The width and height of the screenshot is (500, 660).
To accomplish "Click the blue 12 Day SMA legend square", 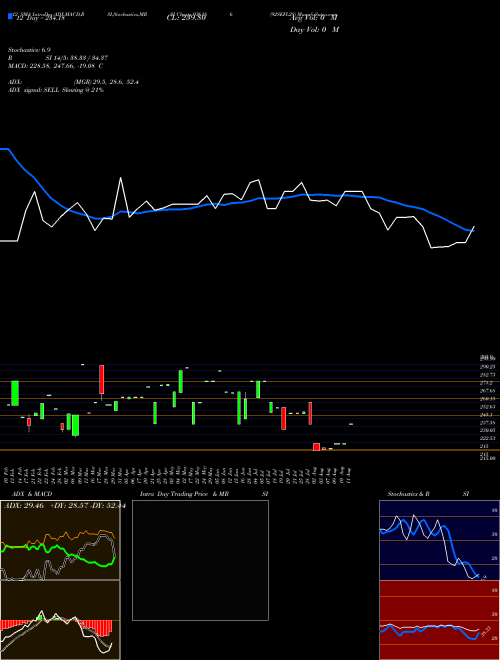I will 10,17.
